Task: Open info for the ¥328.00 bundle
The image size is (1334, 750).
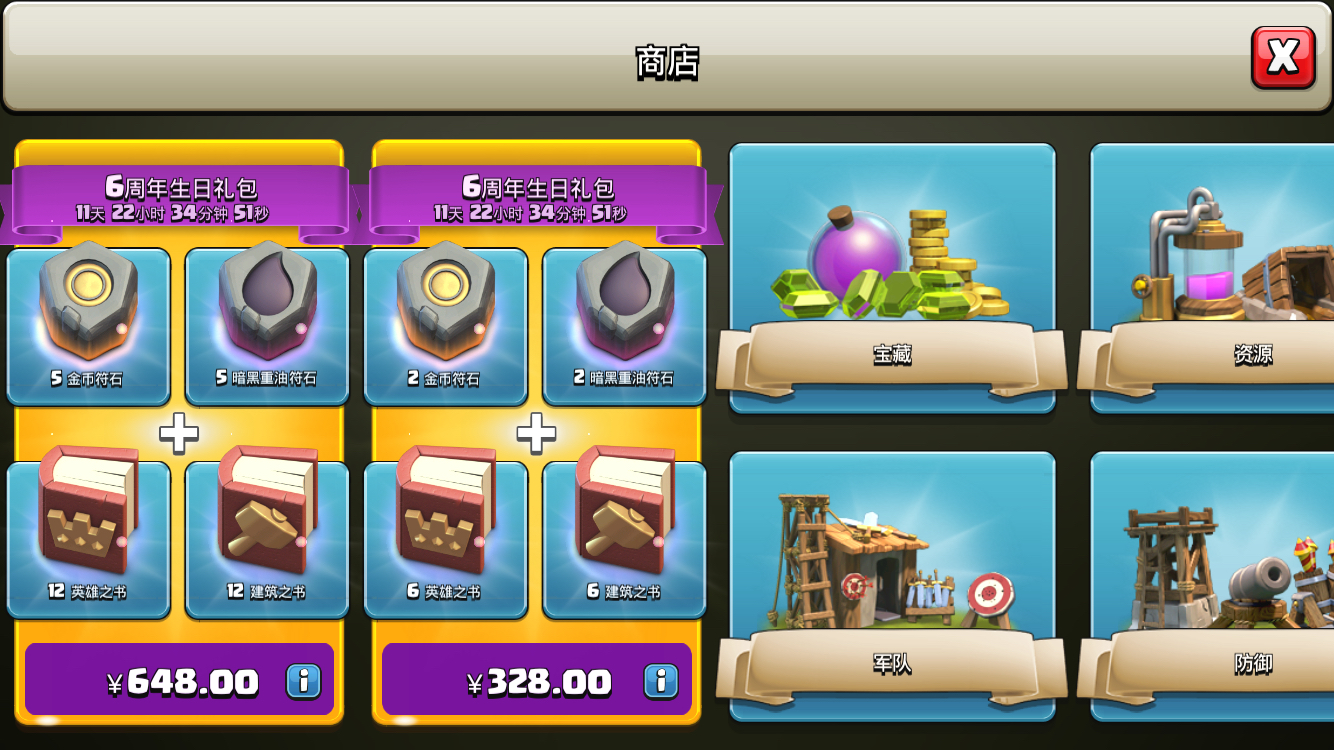Action: coord(660,681)
